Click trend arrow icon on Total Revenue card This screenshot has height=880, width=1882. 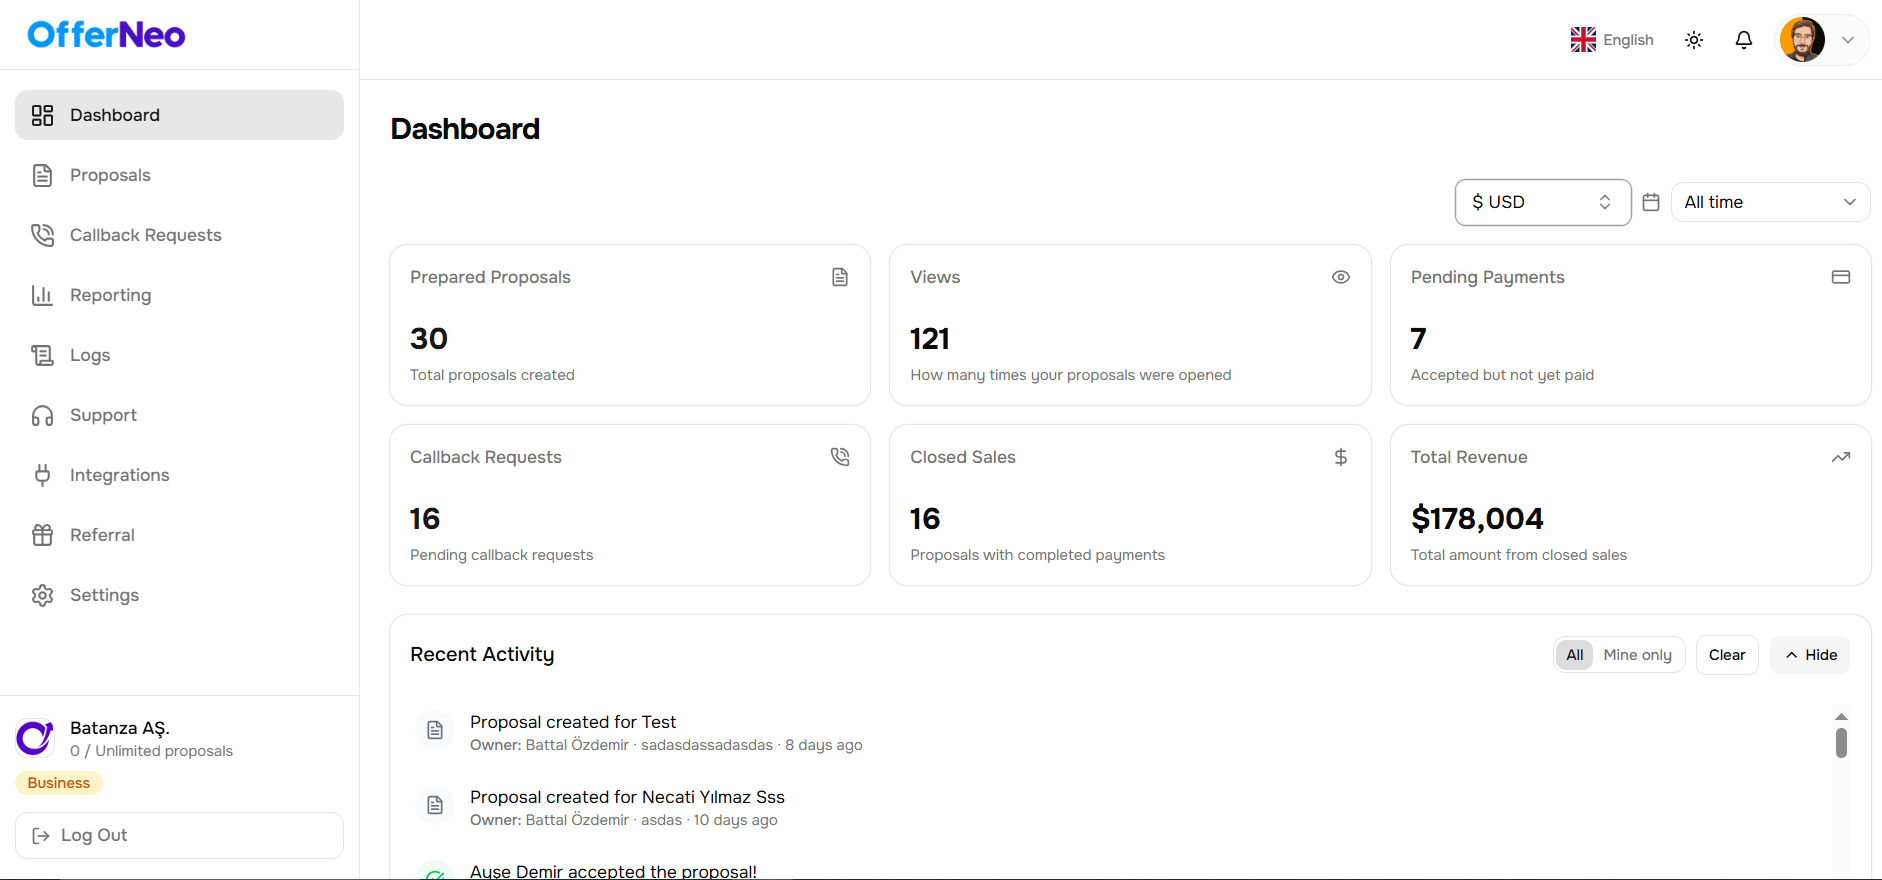coord(1841,457)
